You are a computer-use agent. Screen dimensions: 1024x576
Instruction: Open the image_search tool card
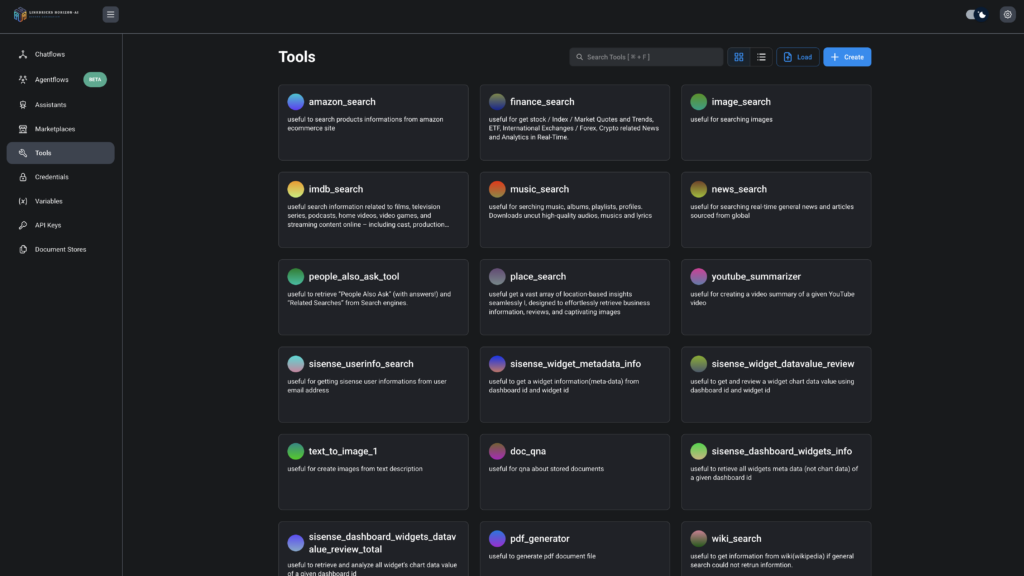(776, 122)
